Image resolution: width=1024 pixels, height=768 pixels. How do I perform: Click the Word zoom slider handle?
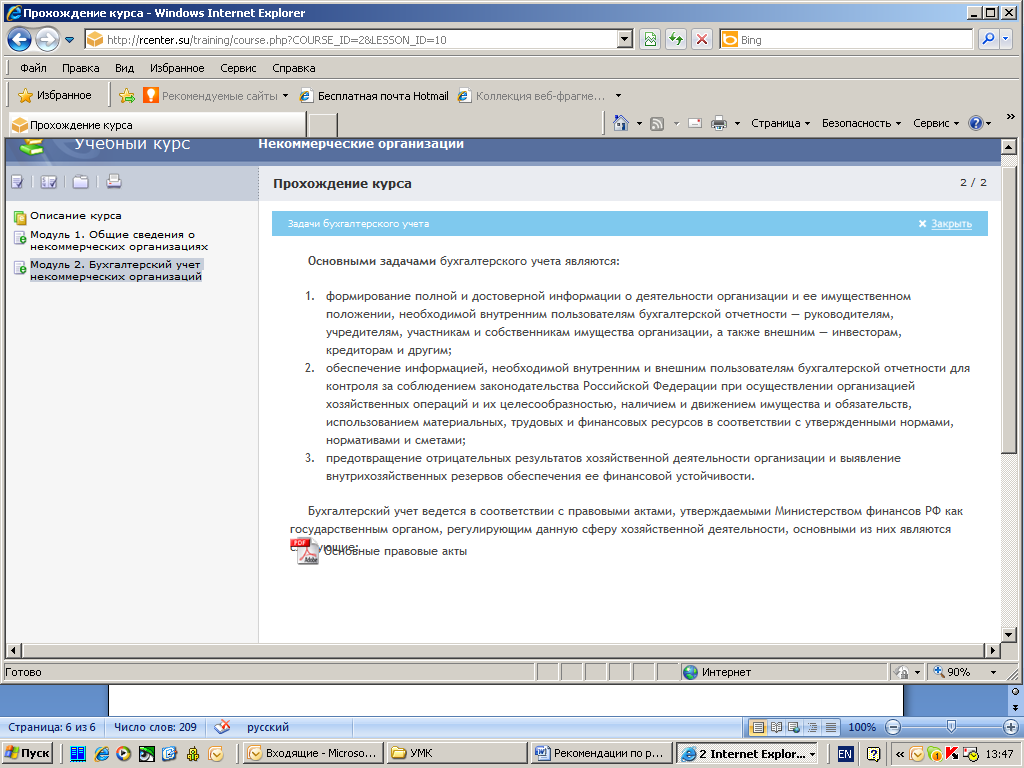point(952,726)
